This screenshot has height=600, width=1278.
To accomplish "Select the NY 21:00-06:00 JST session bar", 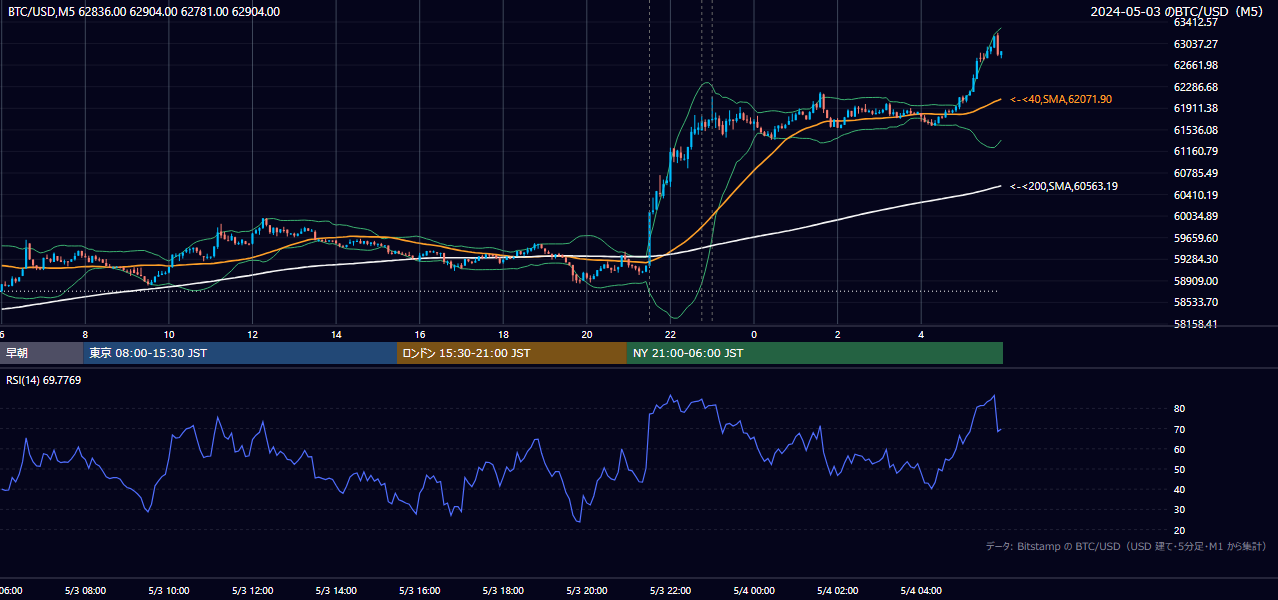I will tap(815, 353).
